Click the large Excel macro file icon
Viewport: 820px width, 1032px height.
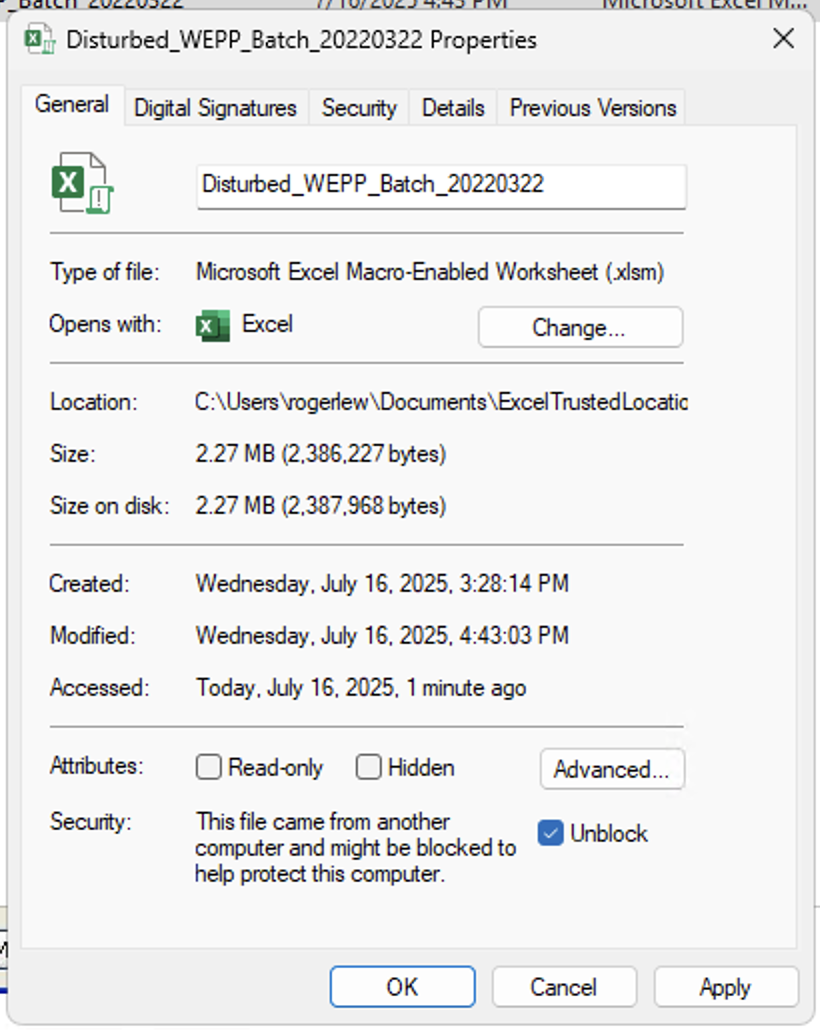pyautogui.click(x=82, y=183)
